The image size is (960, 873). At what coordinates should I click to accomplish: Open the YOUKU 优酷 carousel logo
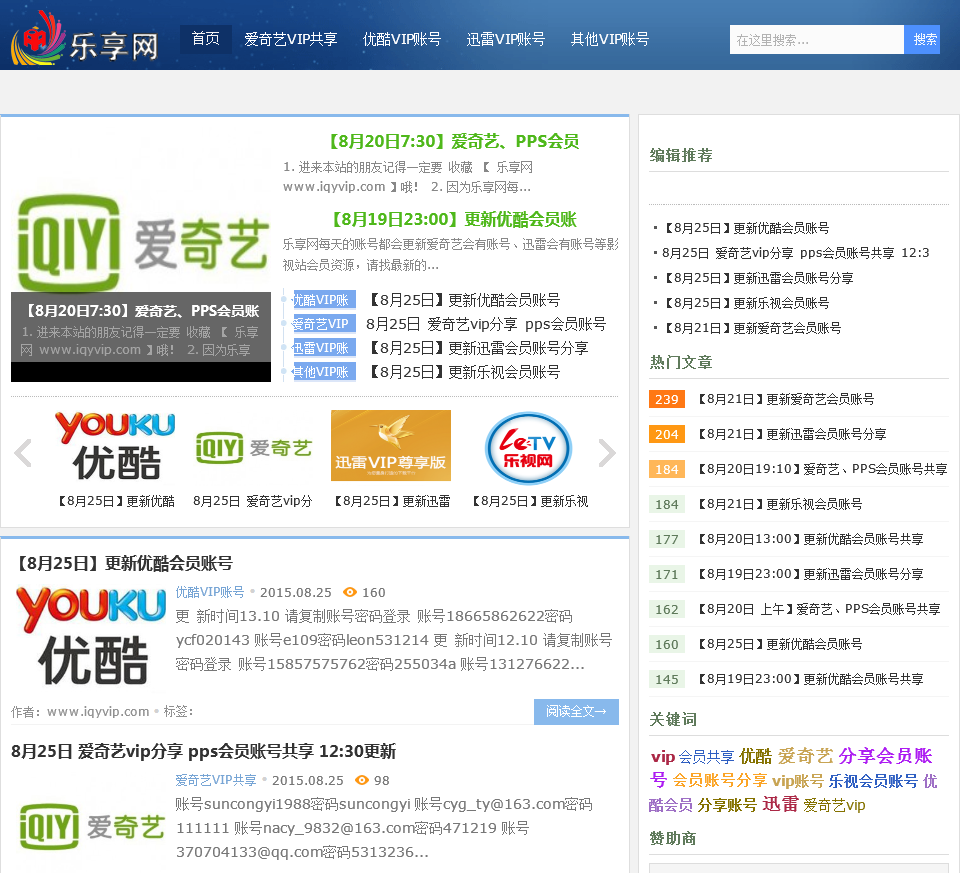tap(115, 446)
